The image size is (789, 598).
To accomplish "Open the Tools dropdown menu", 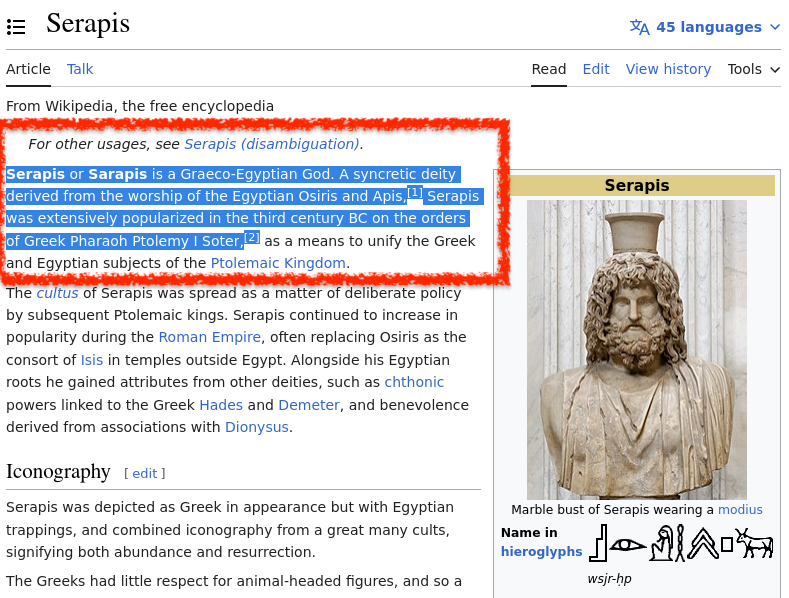I will [x=753, y=69].
